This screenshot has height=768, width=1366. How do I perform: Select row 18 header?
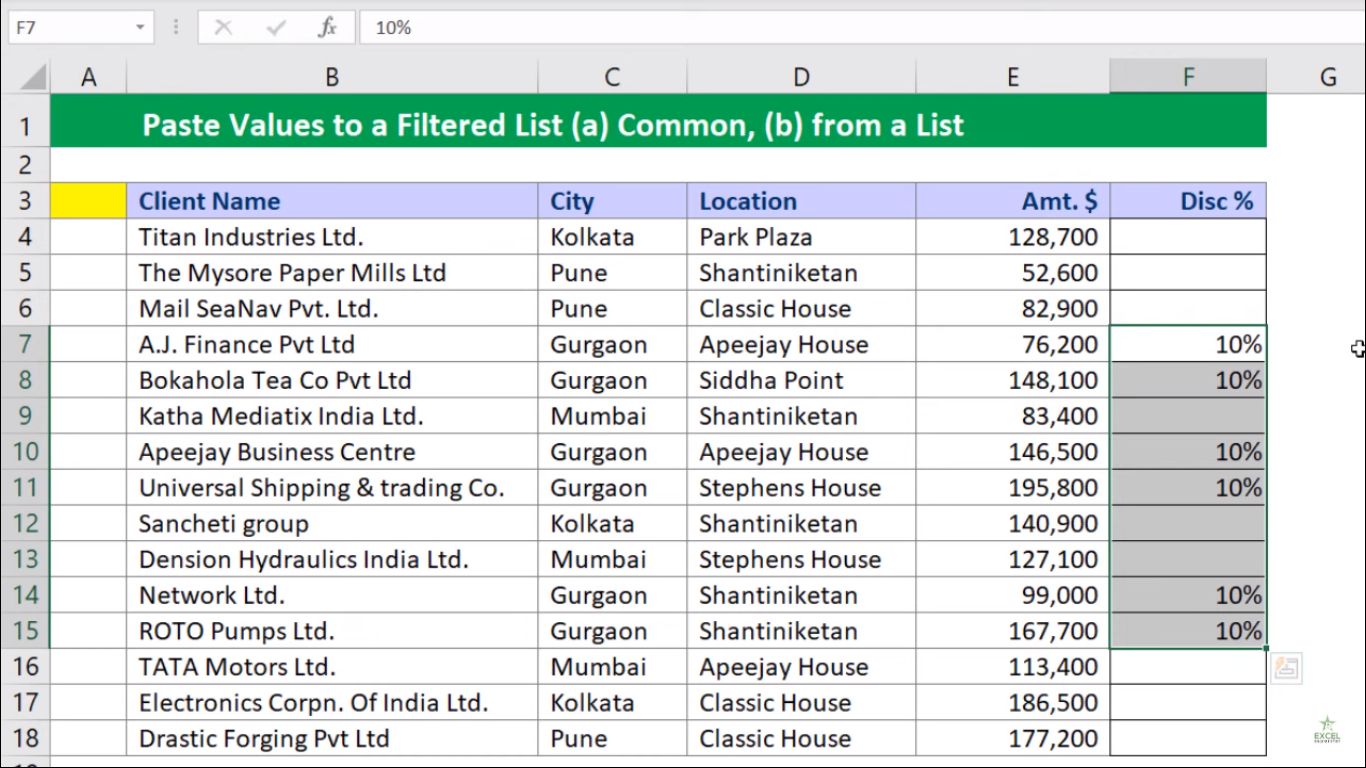click(x=25, y=739)
